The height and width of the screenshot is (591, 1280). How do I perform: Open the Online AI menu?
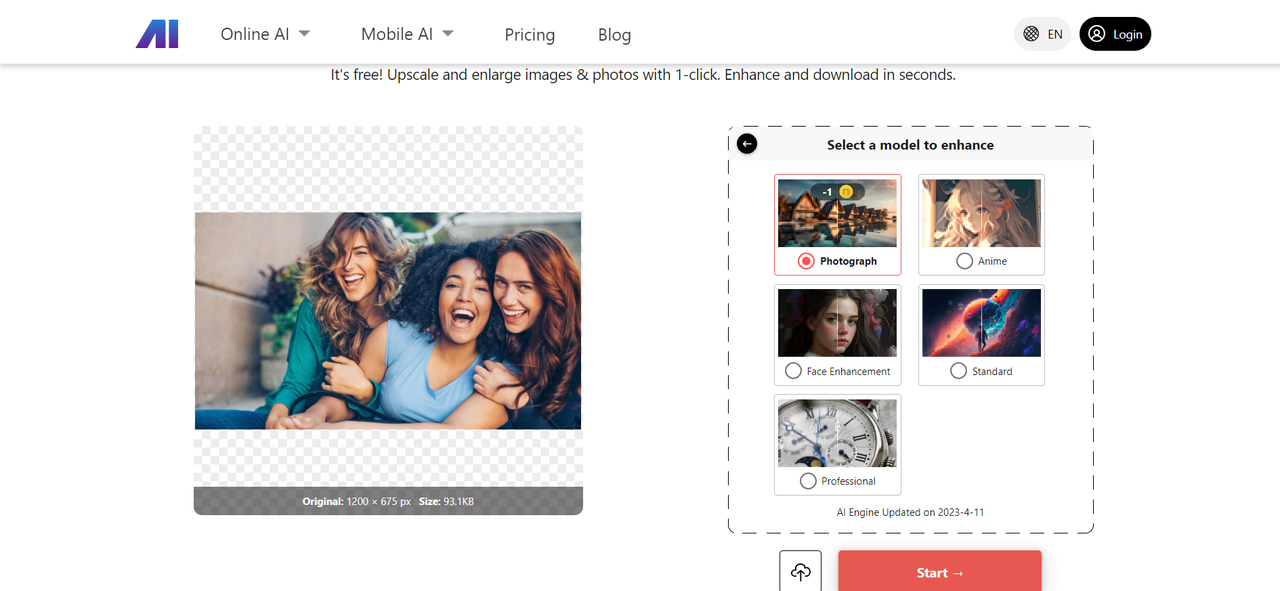(265, 34)
